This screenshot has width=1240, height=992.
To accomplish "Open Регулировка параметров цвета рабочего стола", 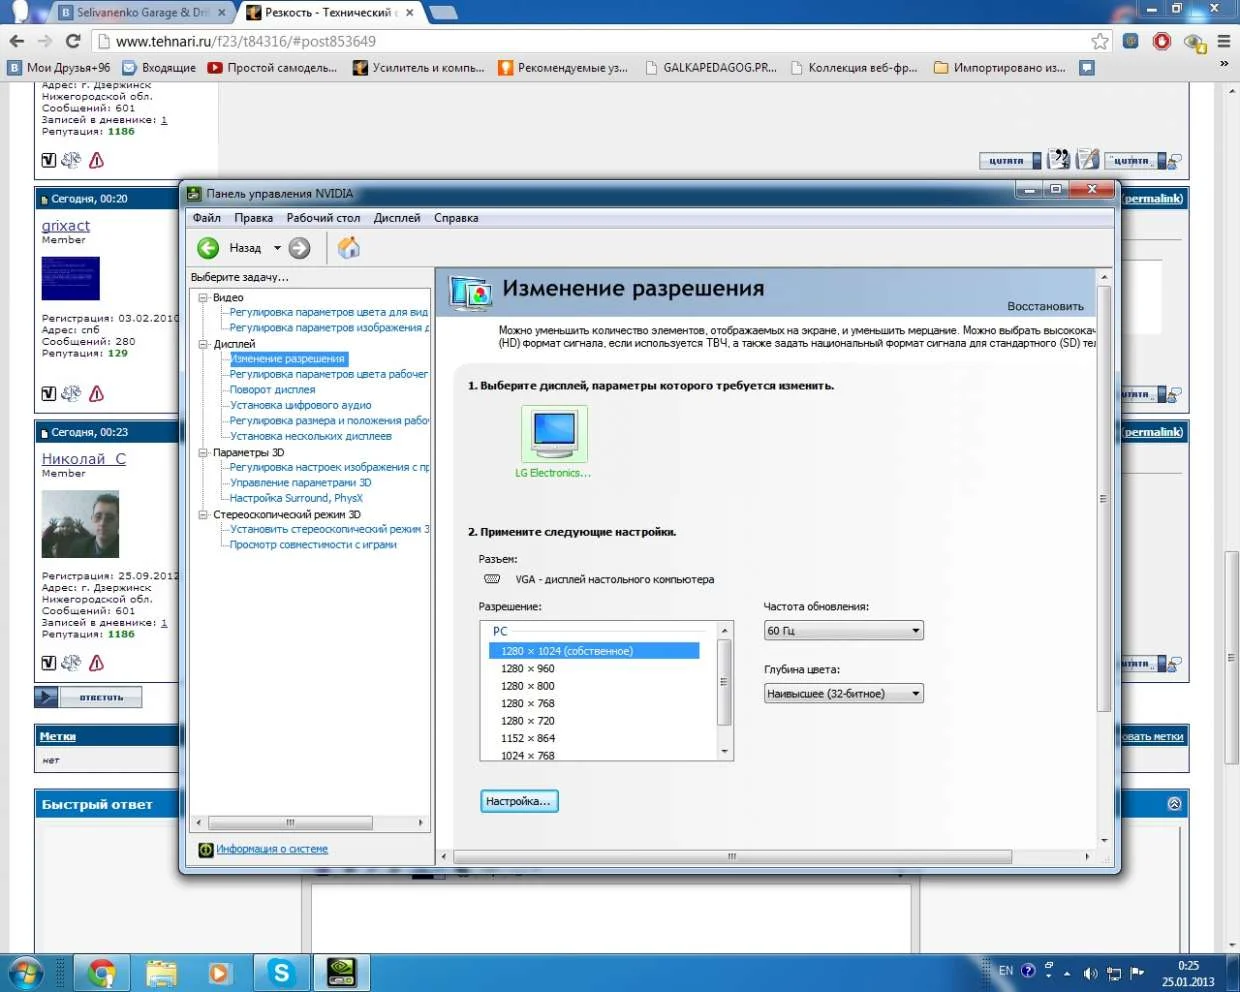I will point(329,374).
